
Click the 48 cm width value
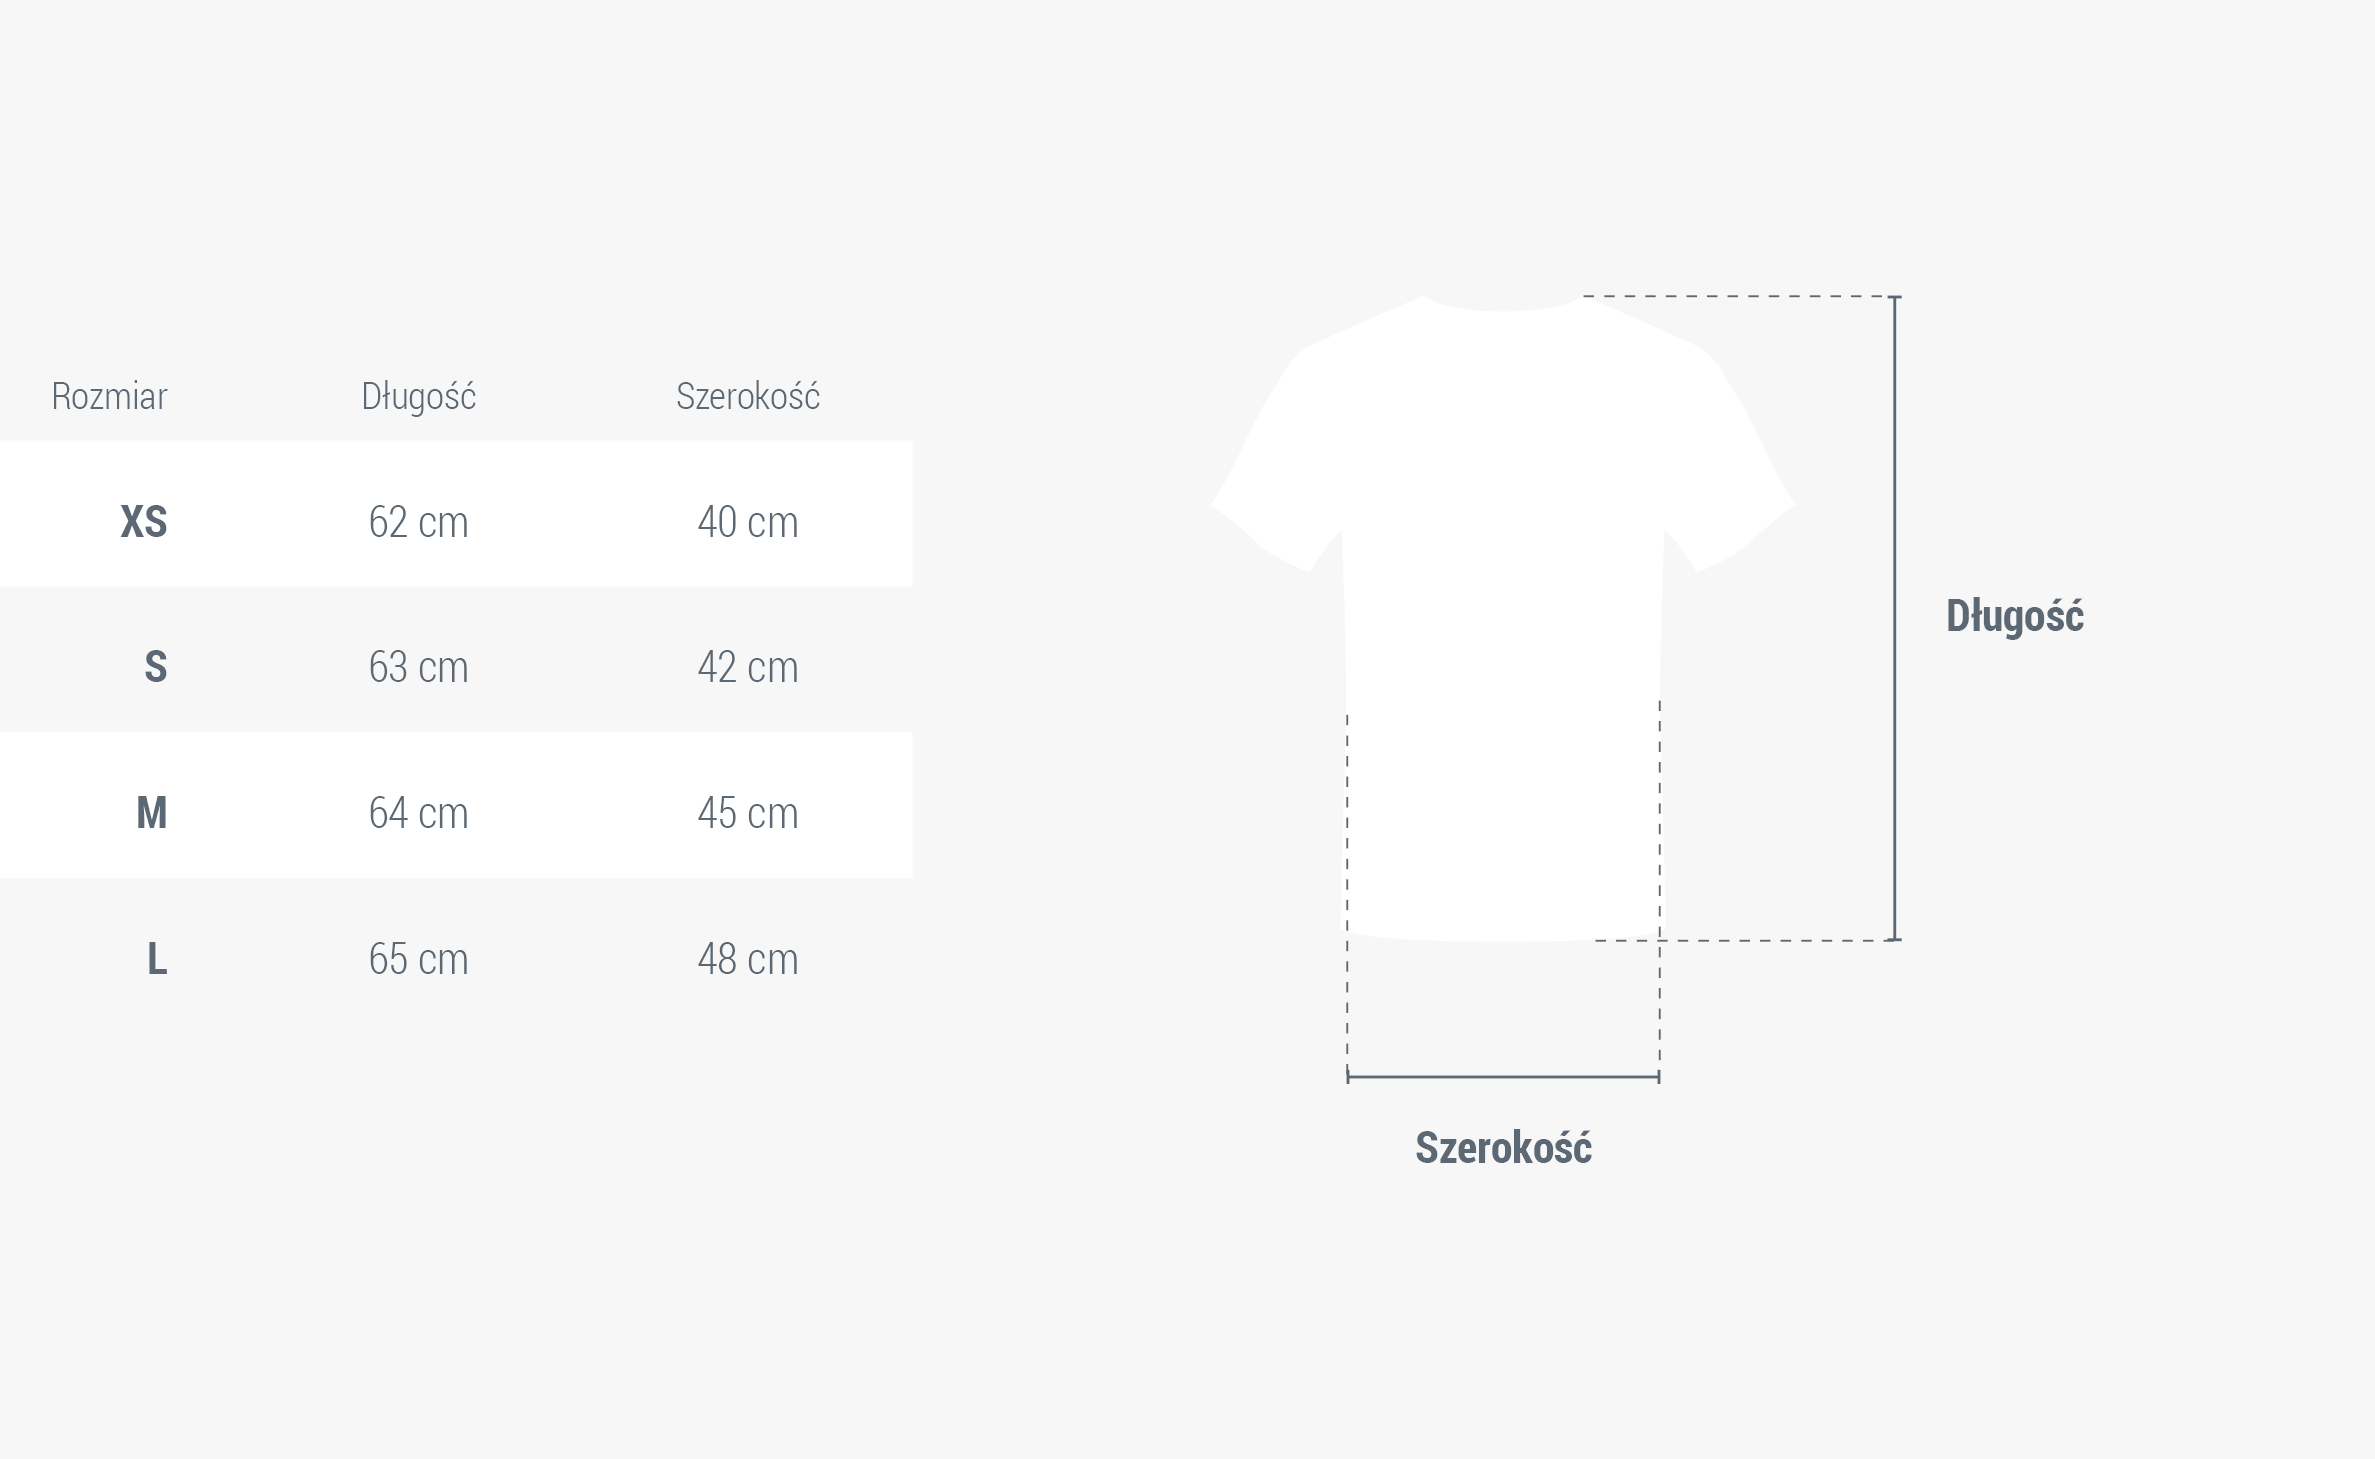coord(748,959)
